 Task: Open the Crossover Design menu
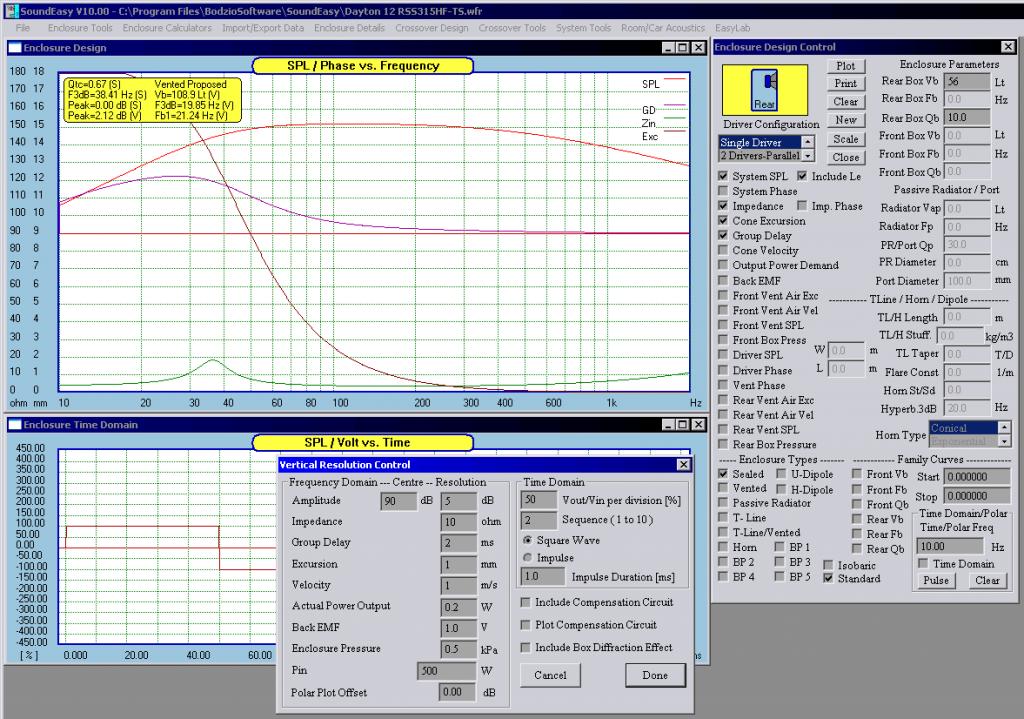tap(432, 28)
